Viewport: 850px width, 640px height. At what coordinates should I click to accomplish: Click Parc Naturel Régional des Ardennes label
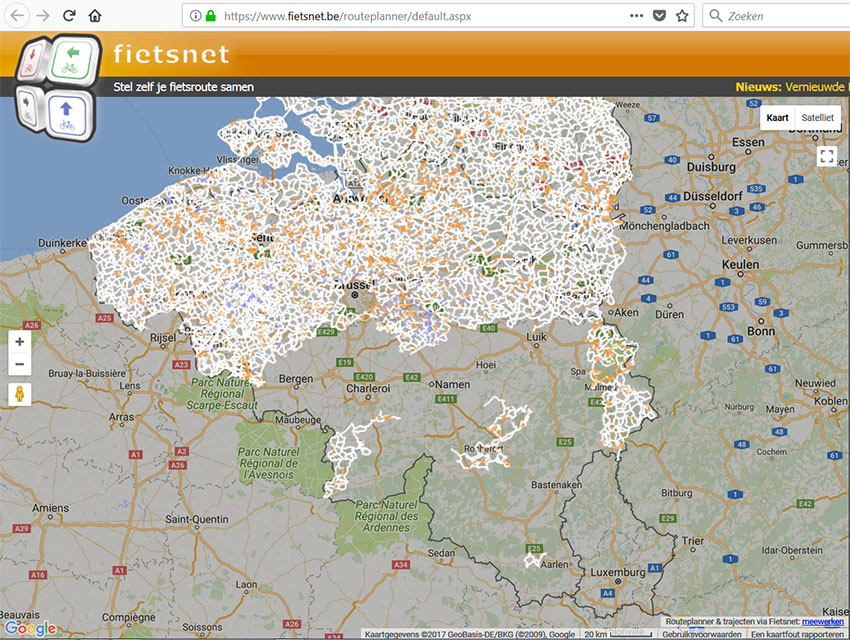tap(387, 516)
